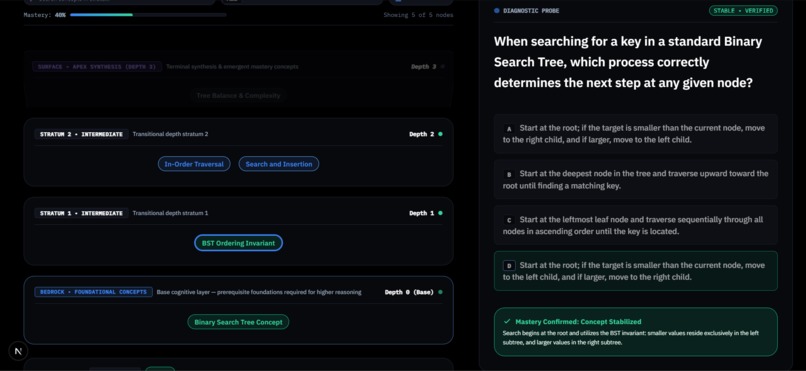Click the Mastery 40% progress bar
806x371 pixels.
148,15
